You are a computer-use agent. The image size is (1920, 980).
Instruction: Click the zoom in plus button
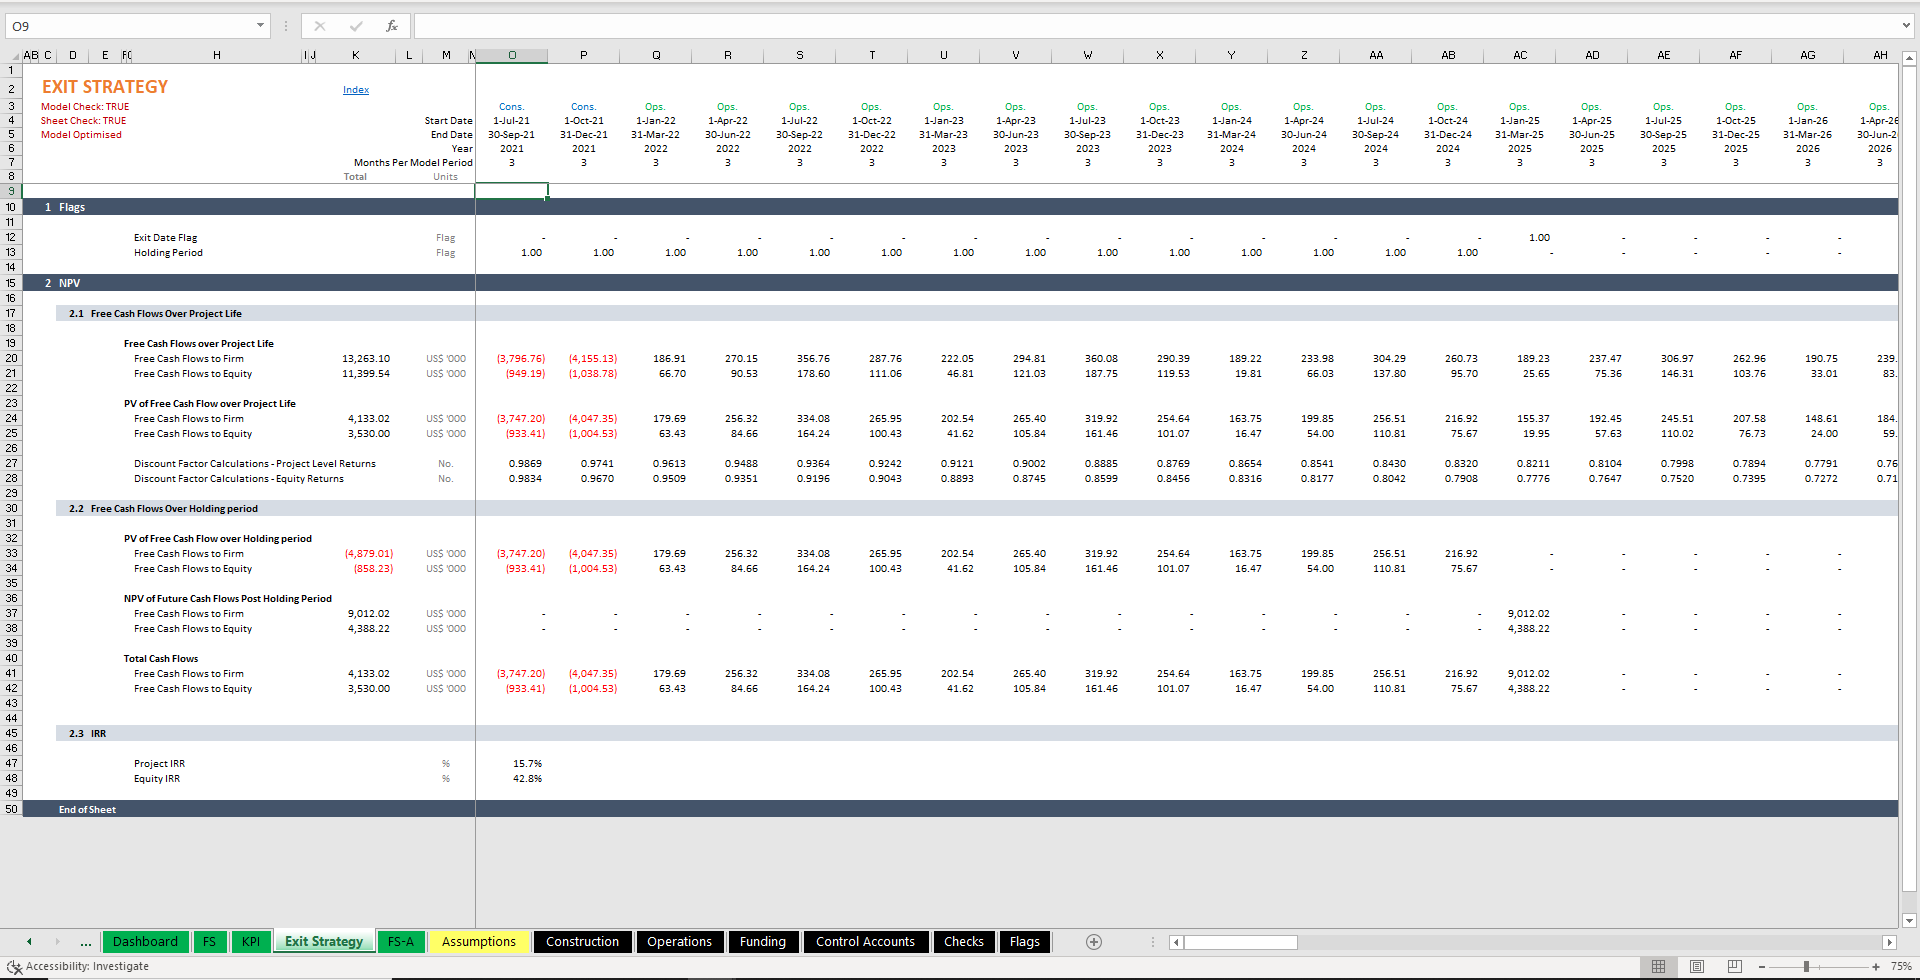coord(1875,966)
